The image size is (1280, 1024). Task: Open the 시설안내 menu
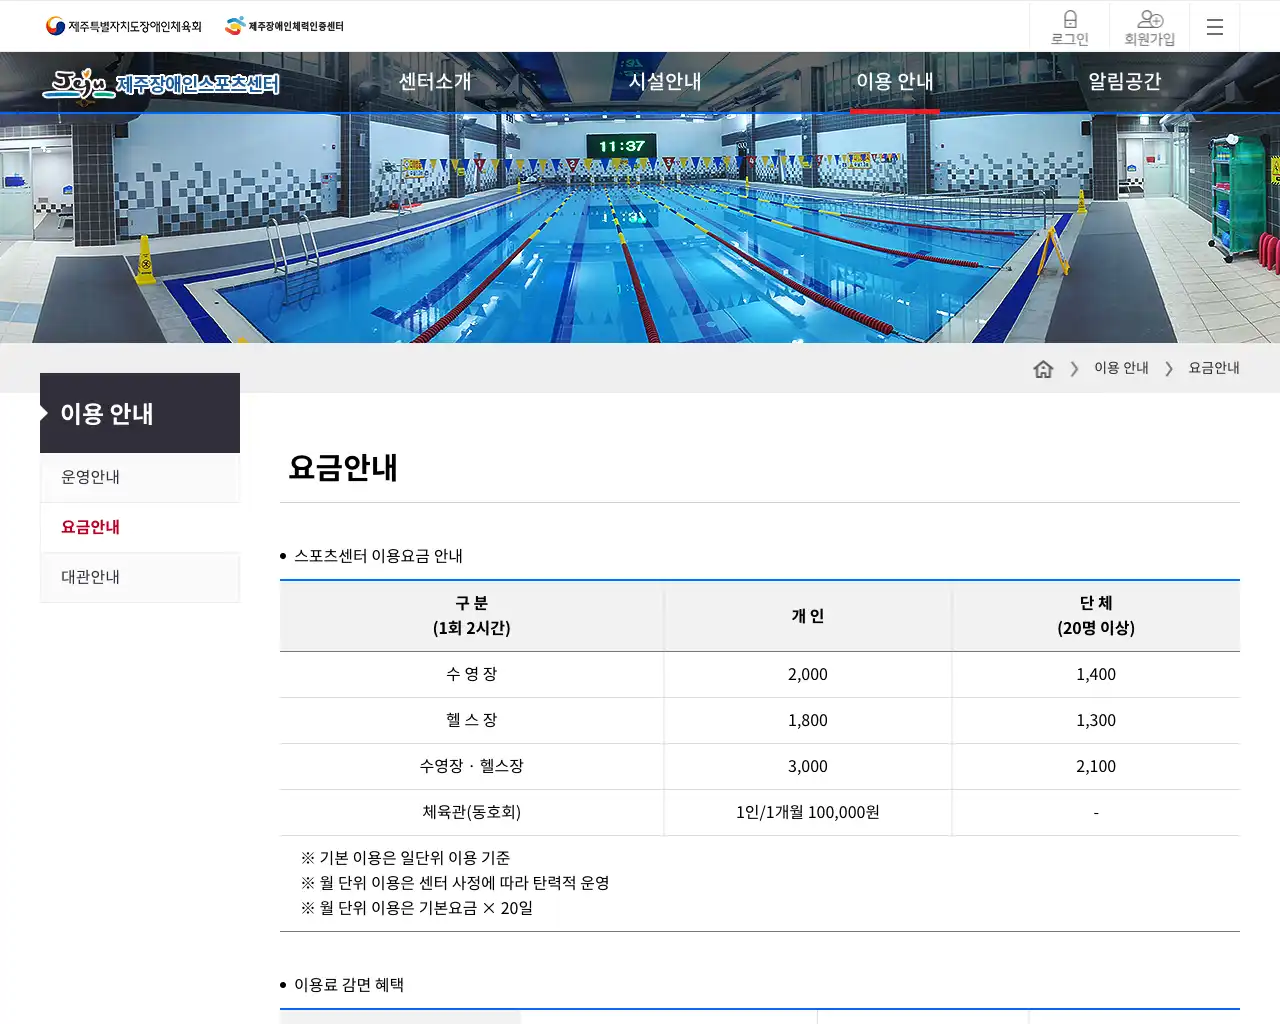pos(665,81)
